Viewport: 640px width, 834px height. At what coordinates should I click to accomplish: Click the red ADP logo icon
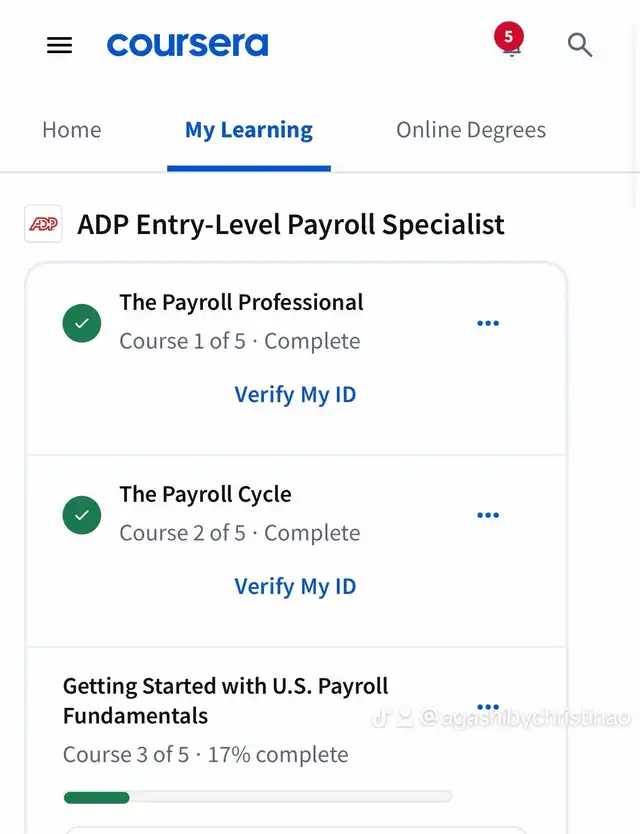(43, 224)
